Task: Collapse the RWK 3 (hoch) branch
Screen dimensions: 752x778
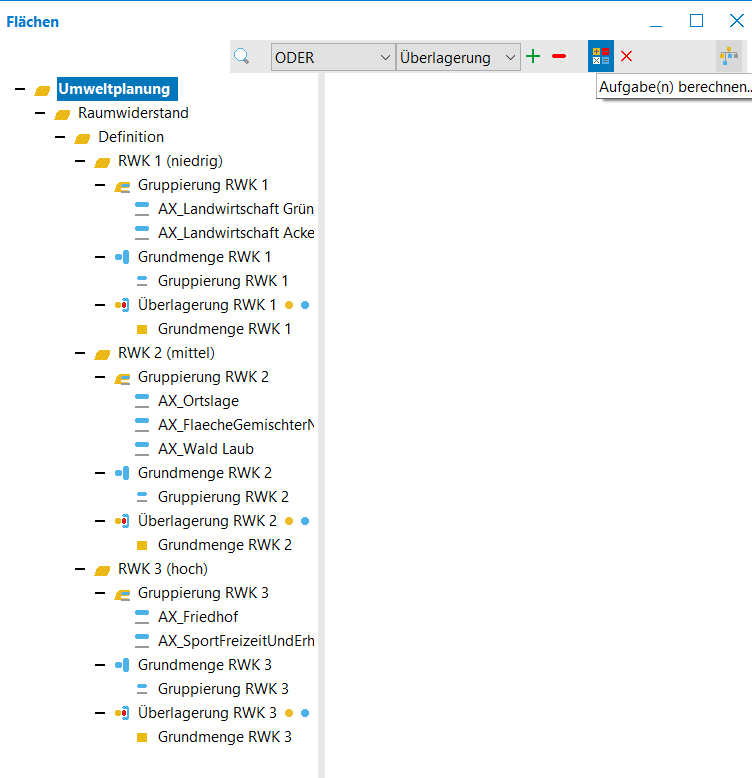Action: tap(80, 569)
